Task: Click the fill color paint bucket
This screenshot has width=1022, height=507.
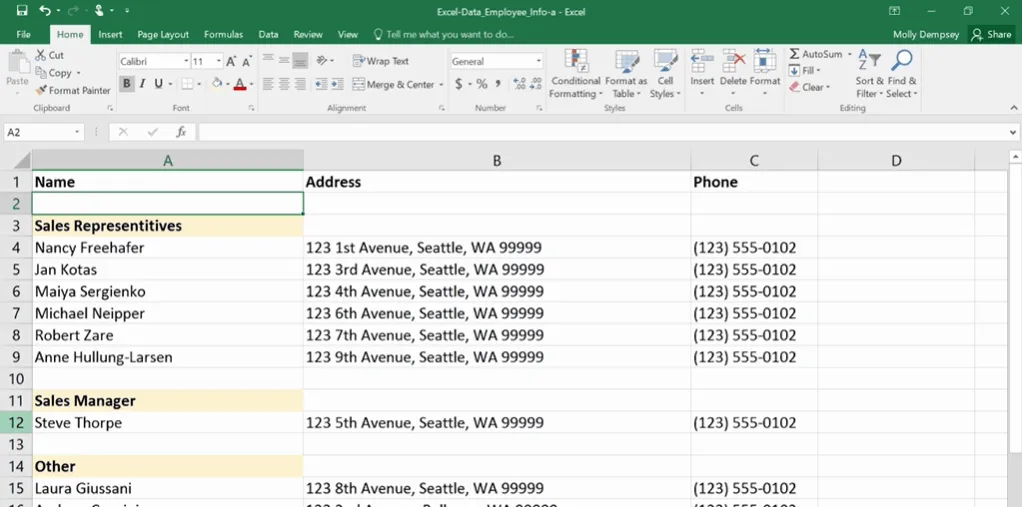Action: 217,84
